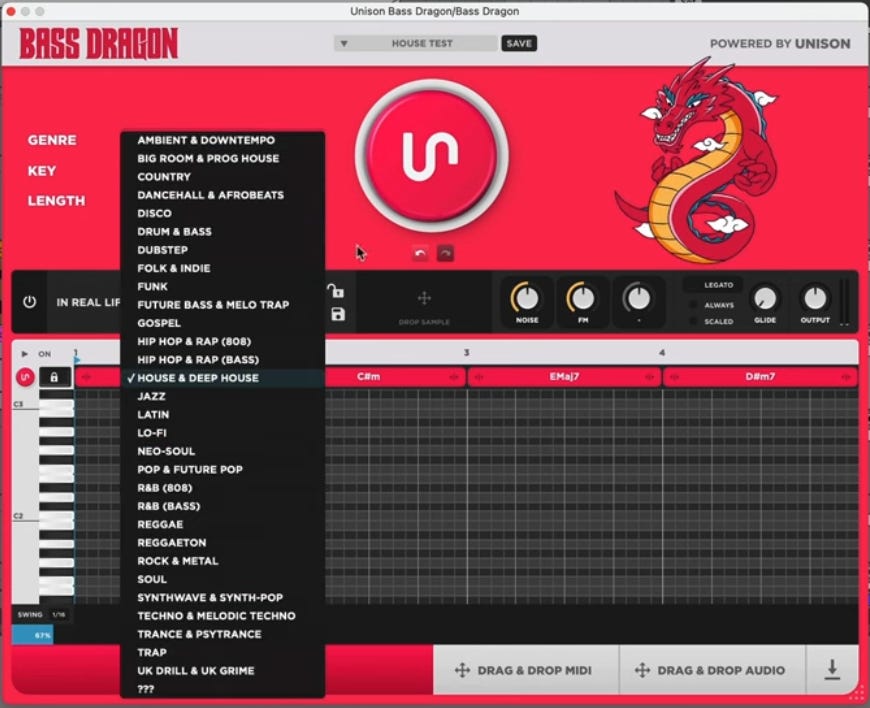Viewport: 870px width, 708px height.
Task: Click the swing 67% slider
Action: [x=33, y=635]
